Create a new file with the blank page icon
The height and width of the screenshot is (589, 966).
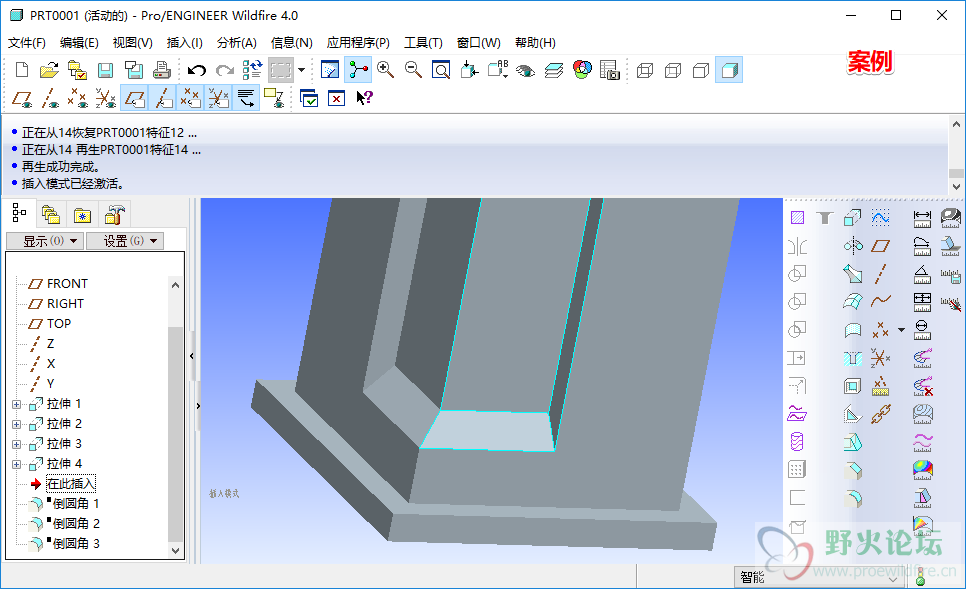[x=22, y=70]
